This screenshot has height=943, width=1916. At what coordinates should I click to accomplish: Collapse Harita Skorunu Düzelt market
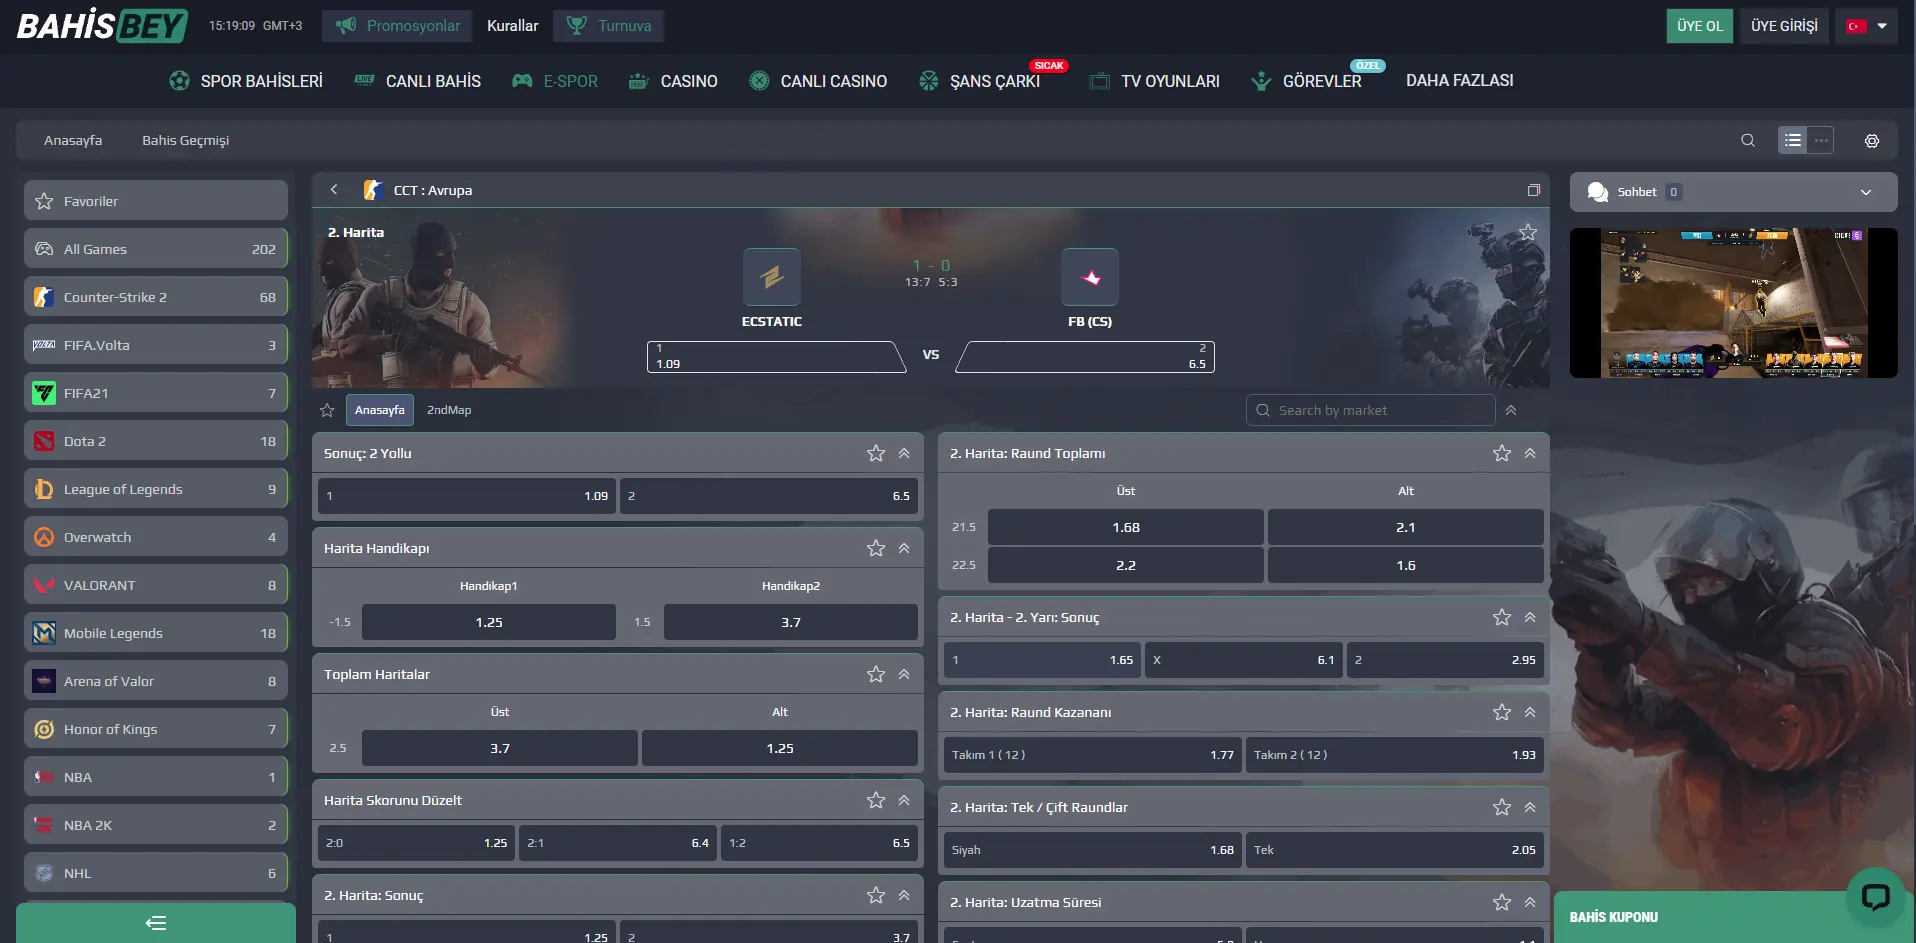pos(904,800)
